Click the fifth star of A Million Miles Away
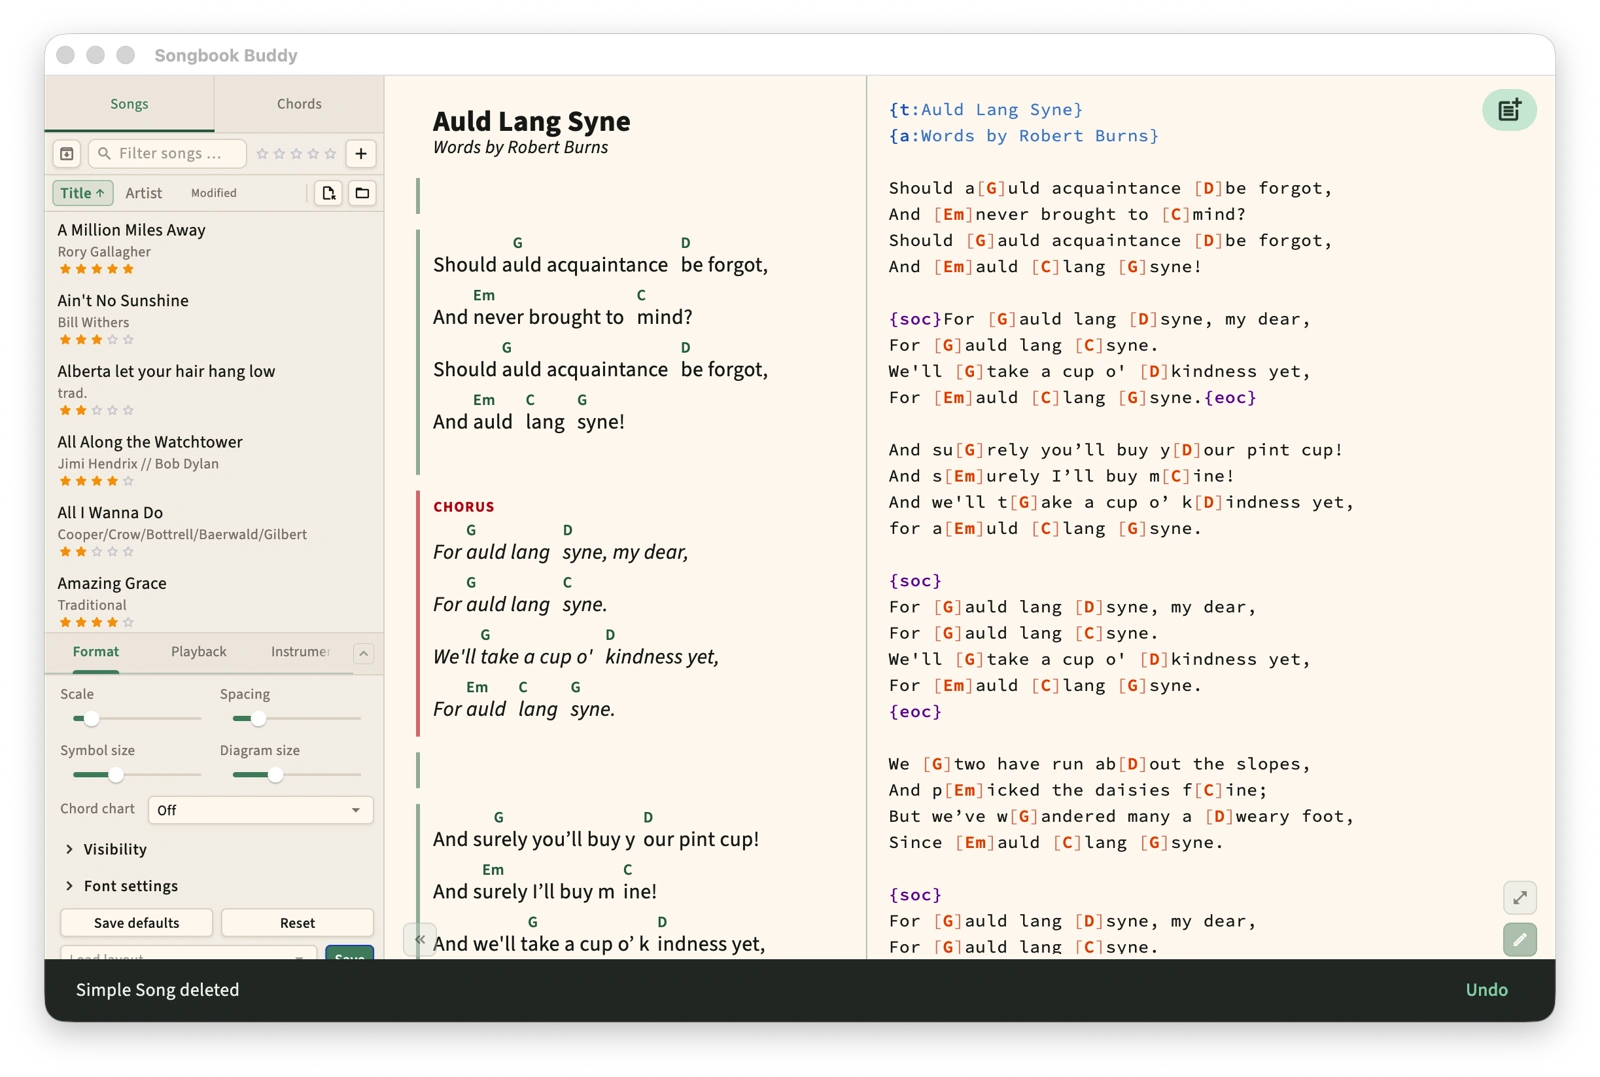The height and width of the screenshot is (1077, 1600). click(x=128, y=269)
